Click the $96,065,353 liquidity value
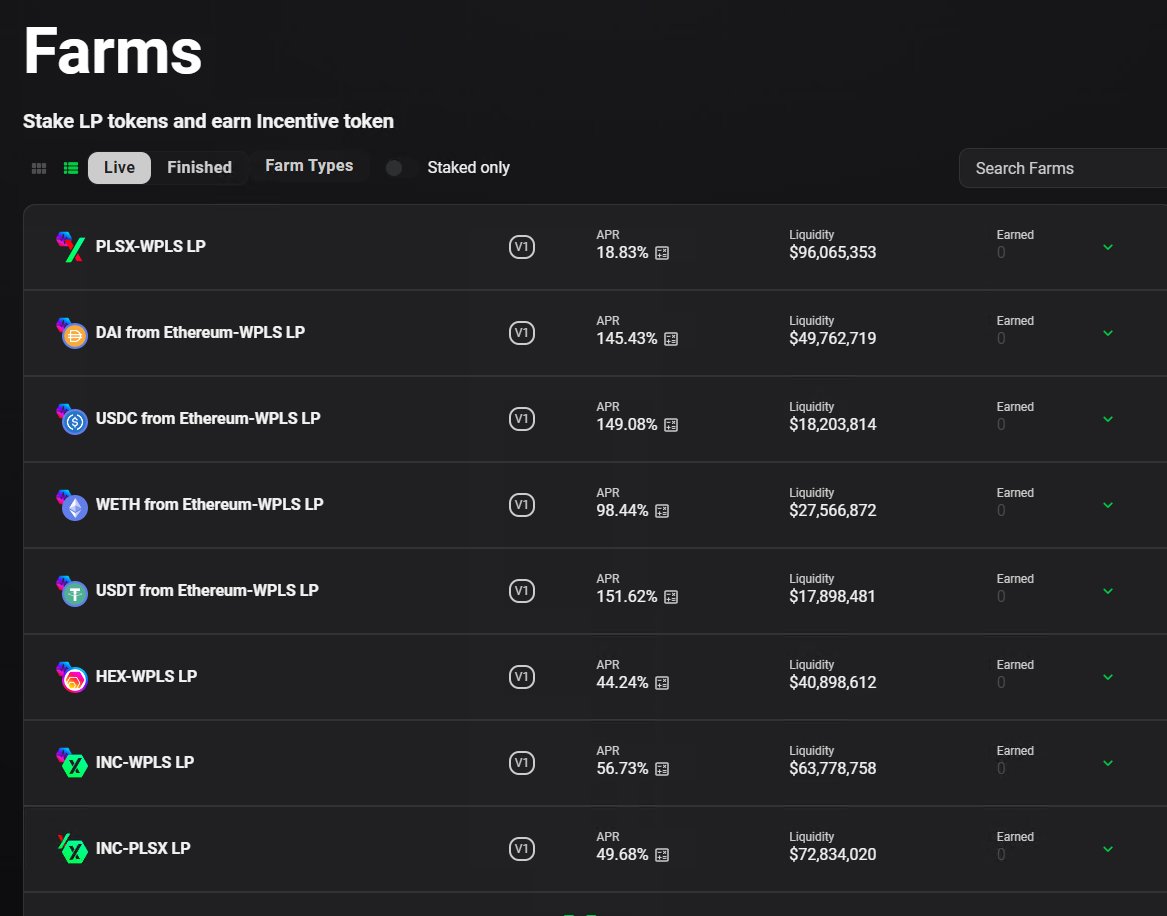The width and height of the screenshot is (1167, 916). coord(833,253)
